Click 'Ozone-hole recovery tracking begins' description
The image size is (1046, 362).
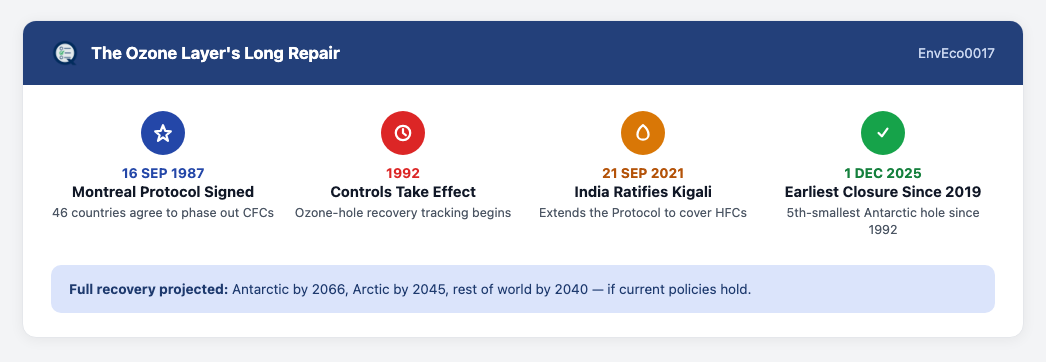(x=403, y=213)
